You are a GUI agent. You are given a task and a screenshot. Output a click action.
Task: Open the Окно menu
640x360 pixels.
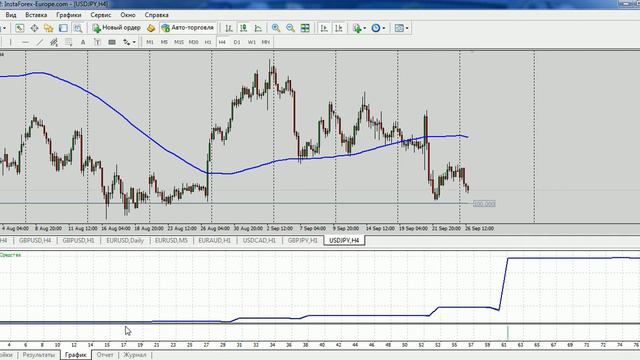128,15
